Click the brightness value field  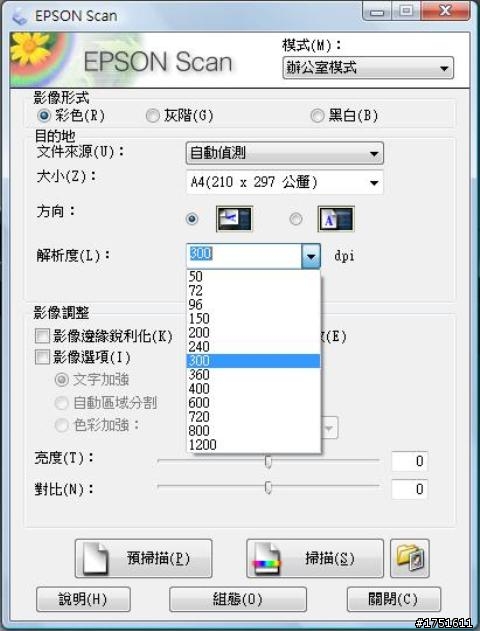pyautogui.click(x=410, y=461)
